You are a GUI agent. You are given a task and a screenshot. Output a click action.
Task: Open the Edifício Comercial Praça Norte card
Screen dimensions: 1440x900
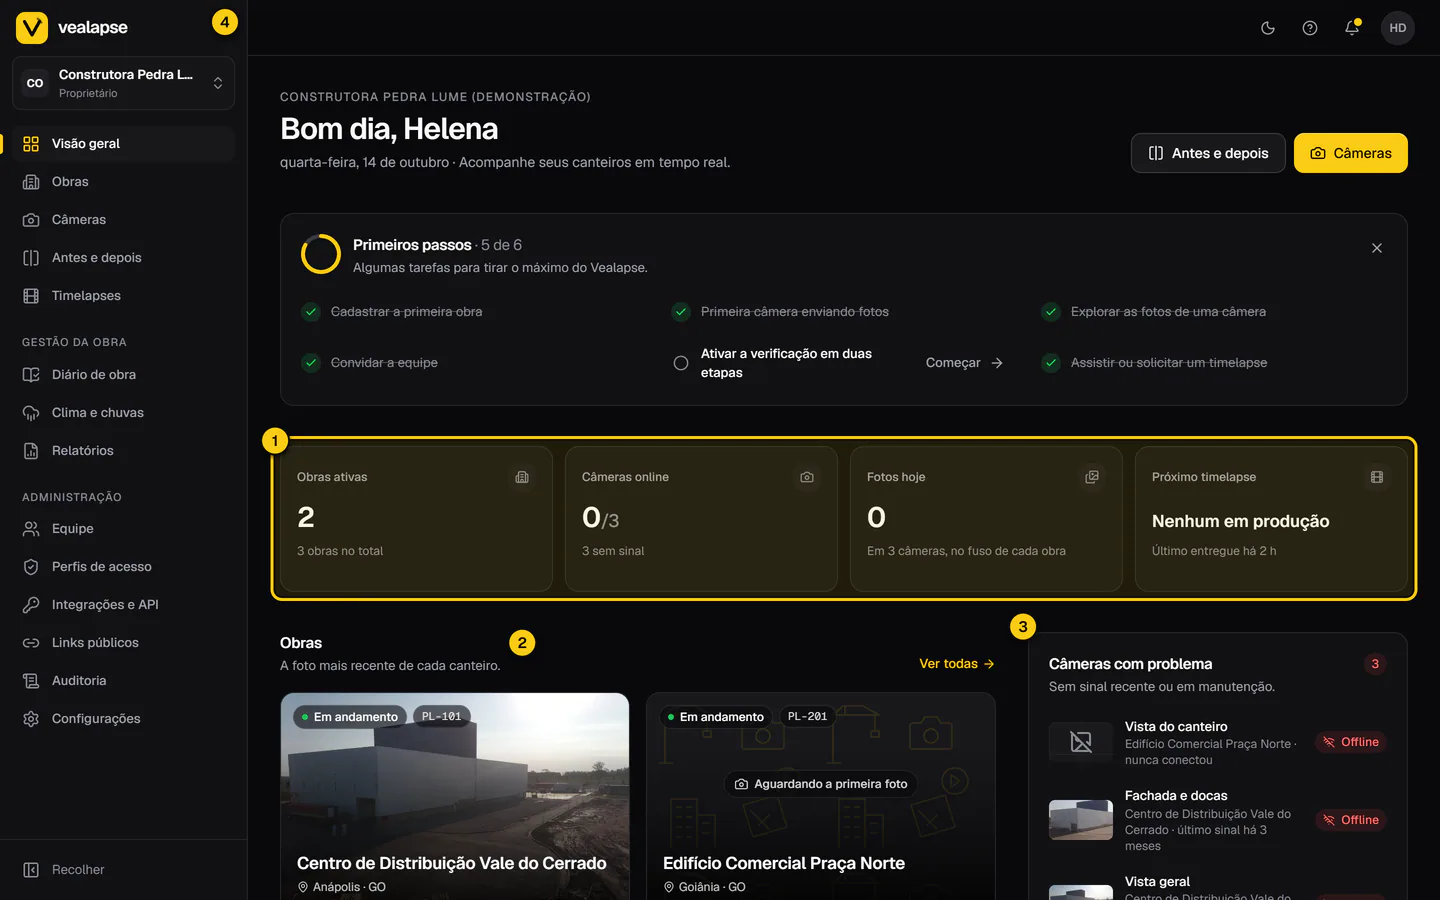[x=821, y=797]
